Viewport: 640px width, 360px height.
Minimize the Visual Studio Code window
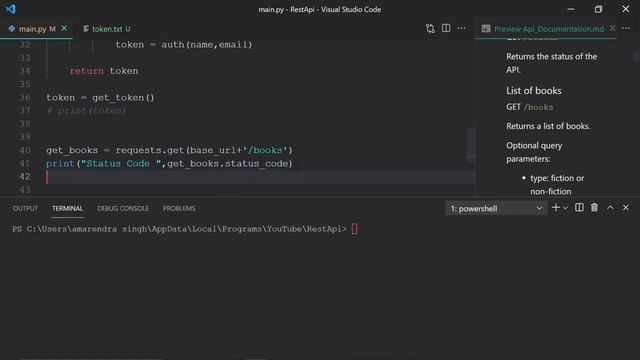[571, 9]
